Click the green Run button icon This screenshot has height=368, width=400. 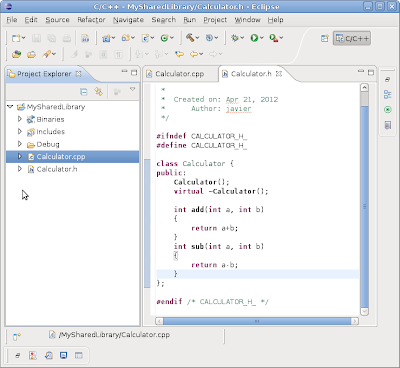point(254,38)
